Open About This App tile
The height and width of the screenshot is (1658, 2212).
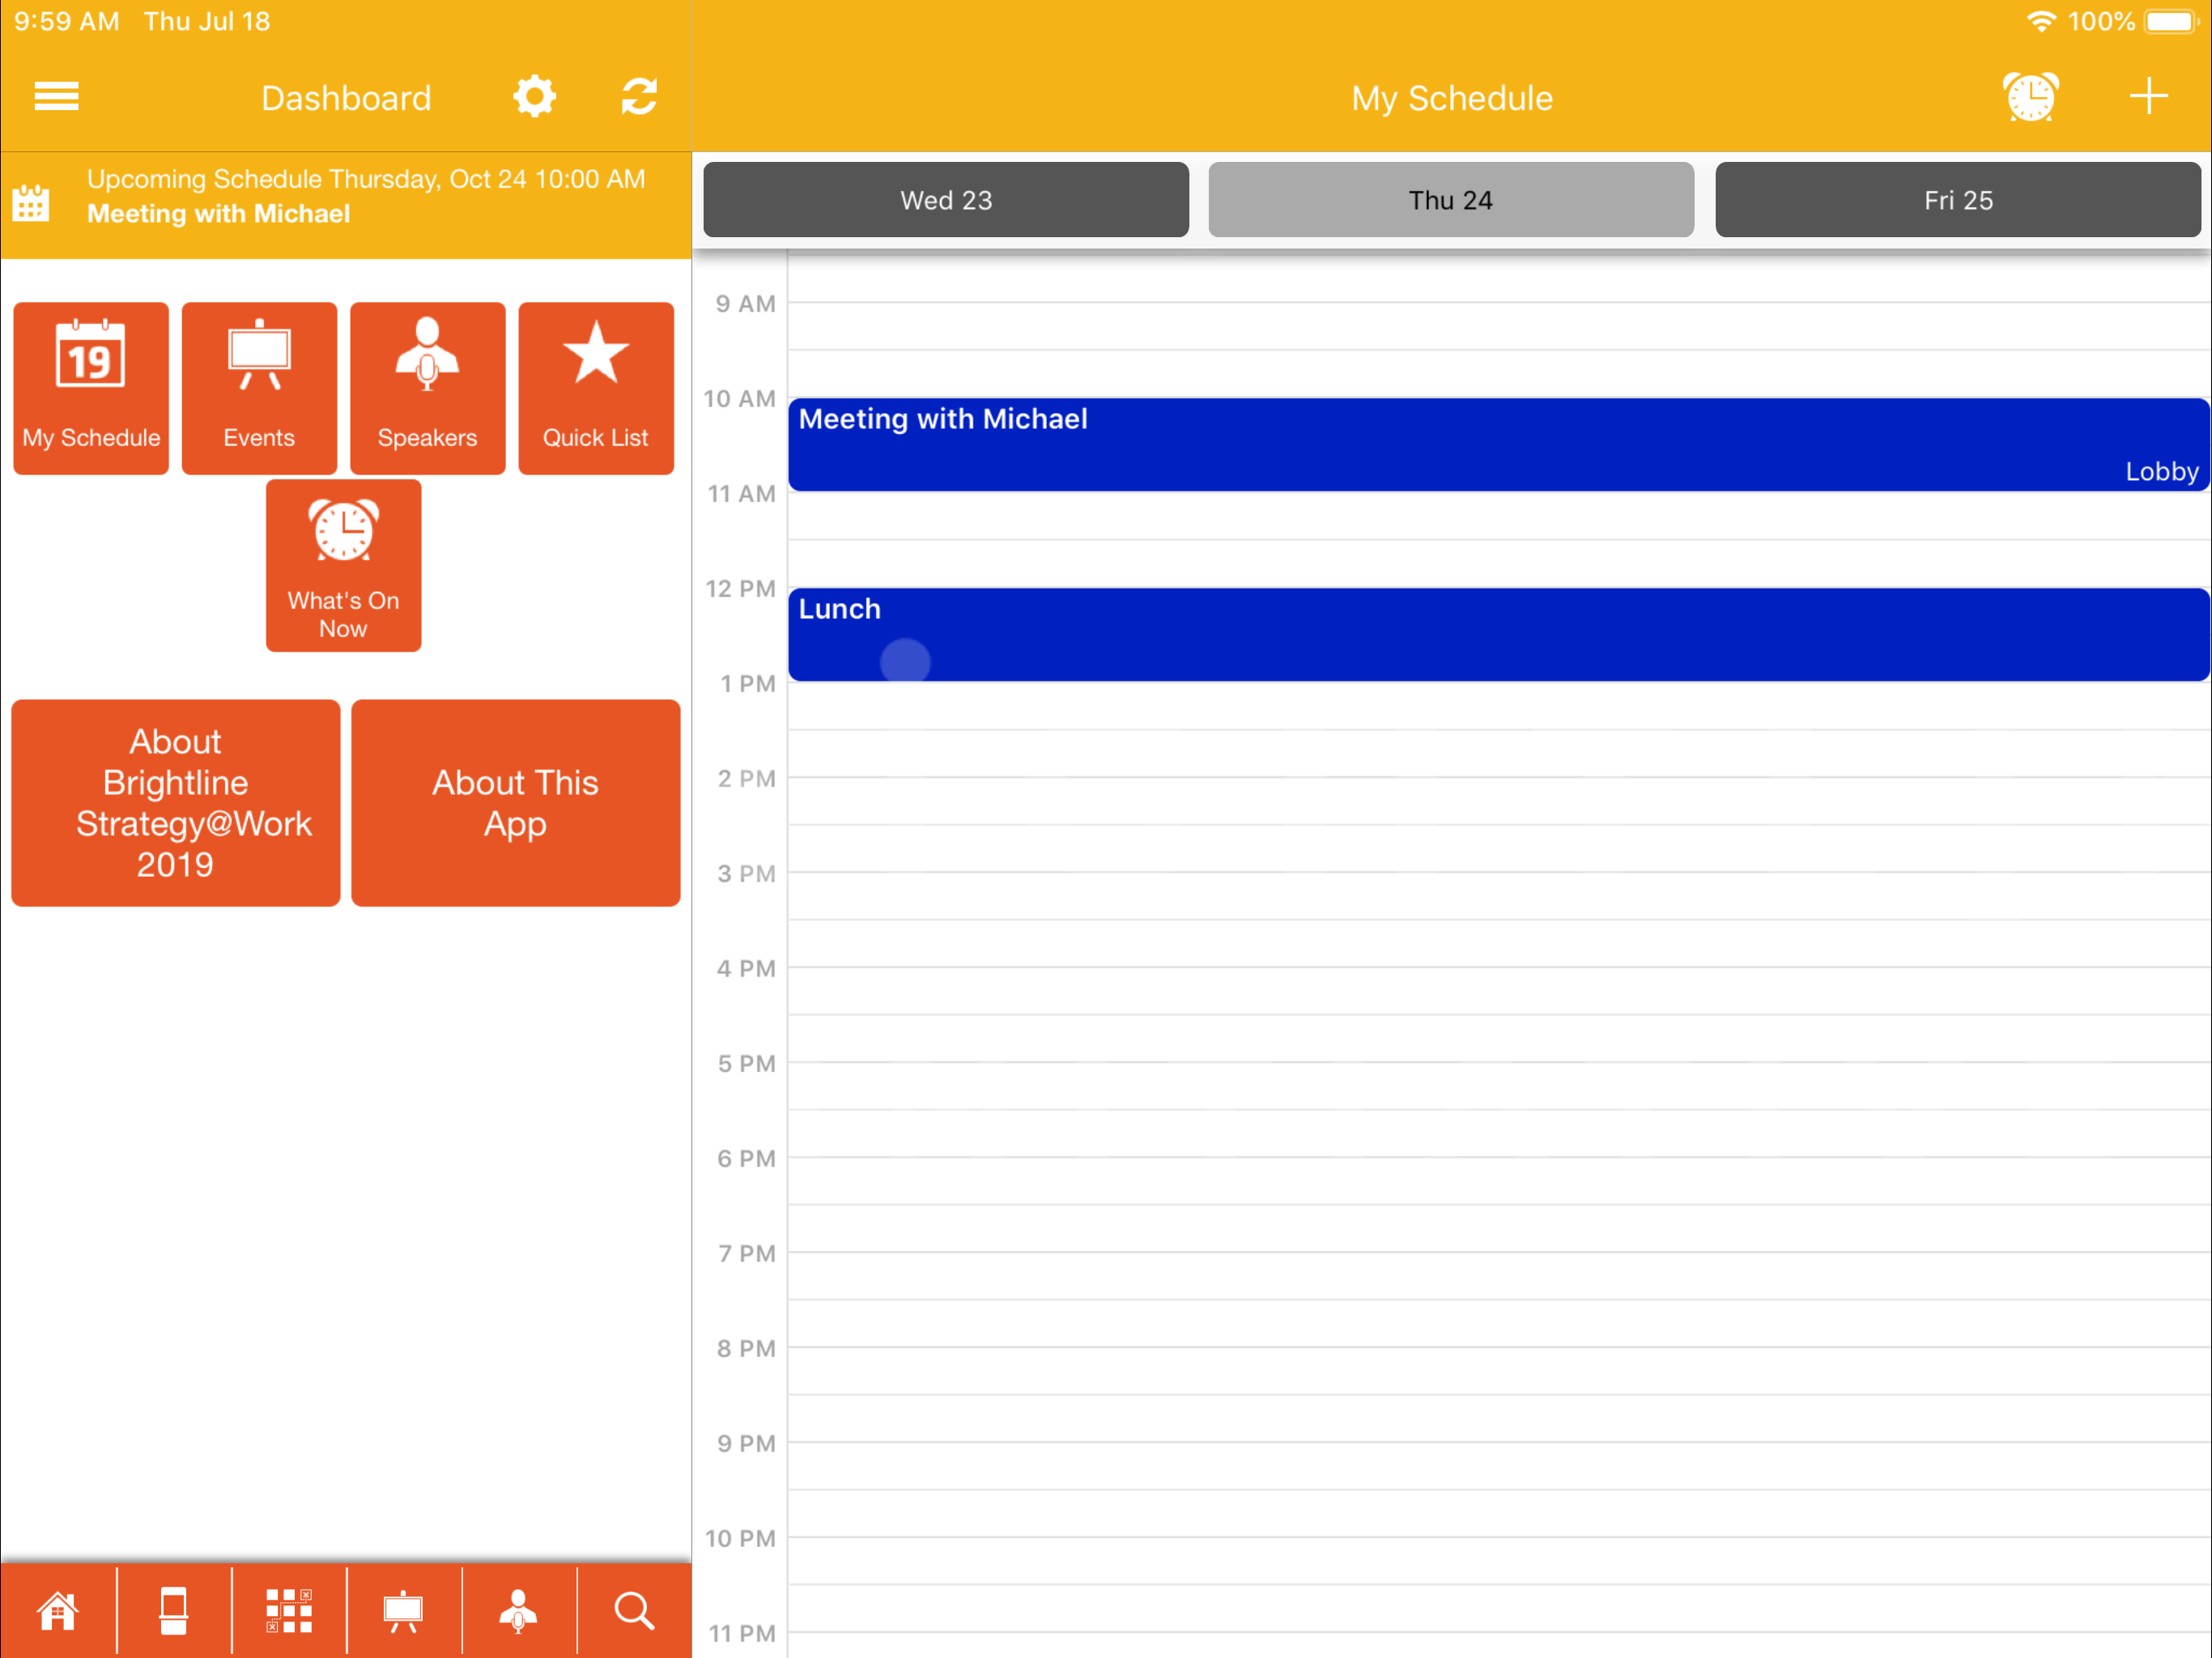(516, 803)
